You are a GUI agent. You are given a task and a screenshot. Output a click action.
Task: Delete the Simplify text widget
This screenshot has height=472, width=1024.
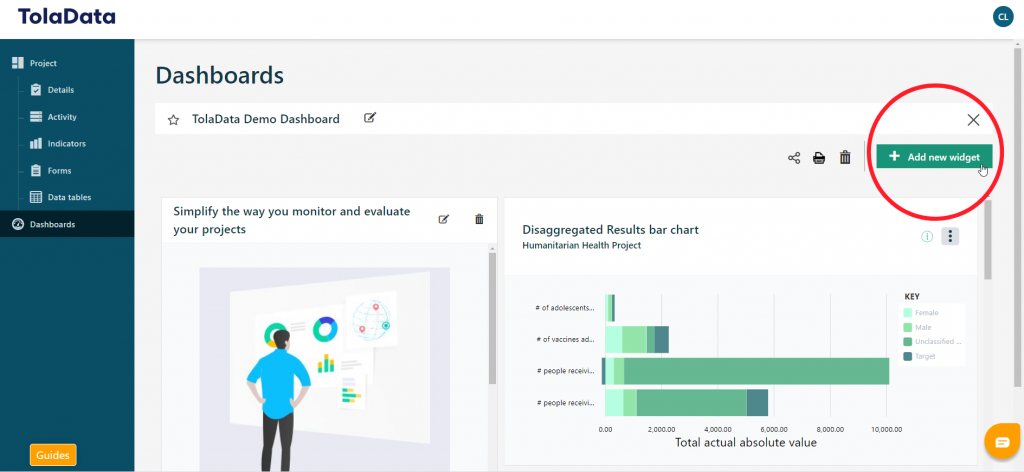pos(479,219)
